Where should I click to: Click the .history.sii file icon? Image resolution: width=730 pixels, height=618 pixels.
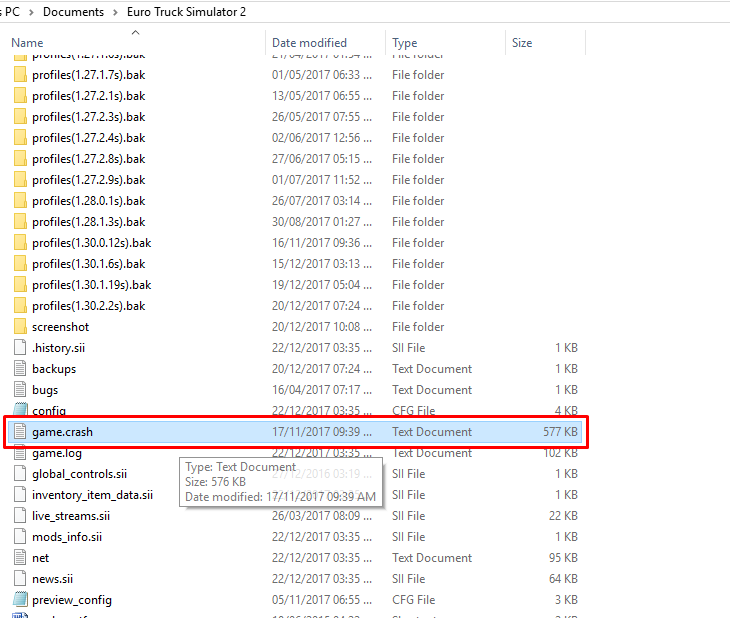[20, 347]
